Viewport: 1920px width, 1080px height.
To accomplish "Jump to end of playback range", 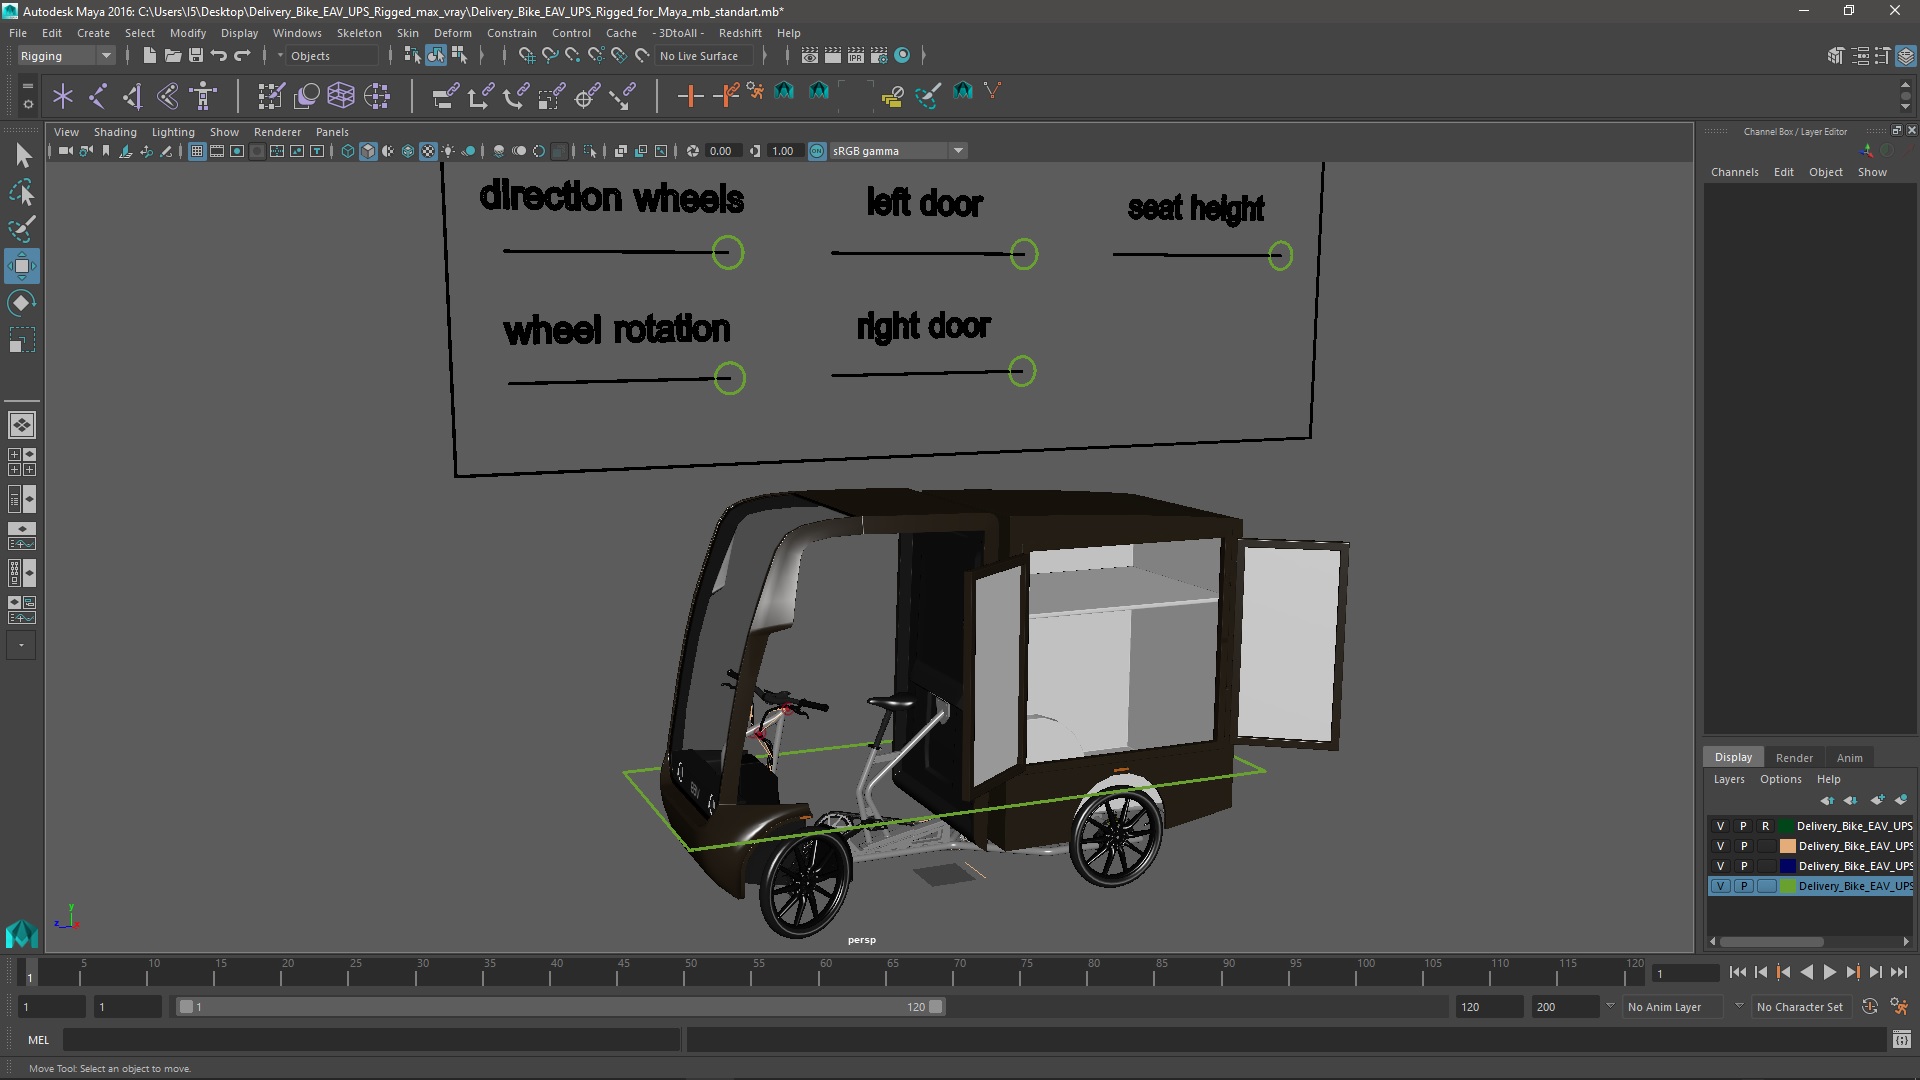I will coord(1898,972).
